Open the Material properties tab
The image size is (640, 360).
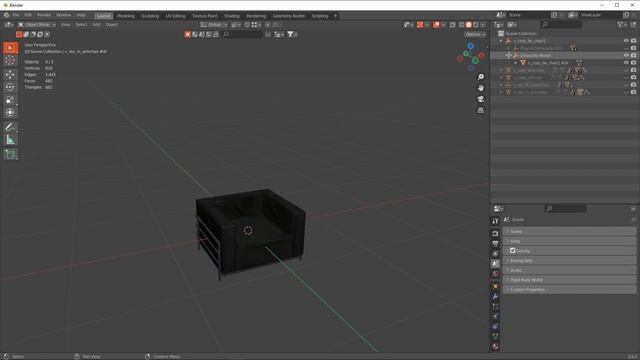495,347
